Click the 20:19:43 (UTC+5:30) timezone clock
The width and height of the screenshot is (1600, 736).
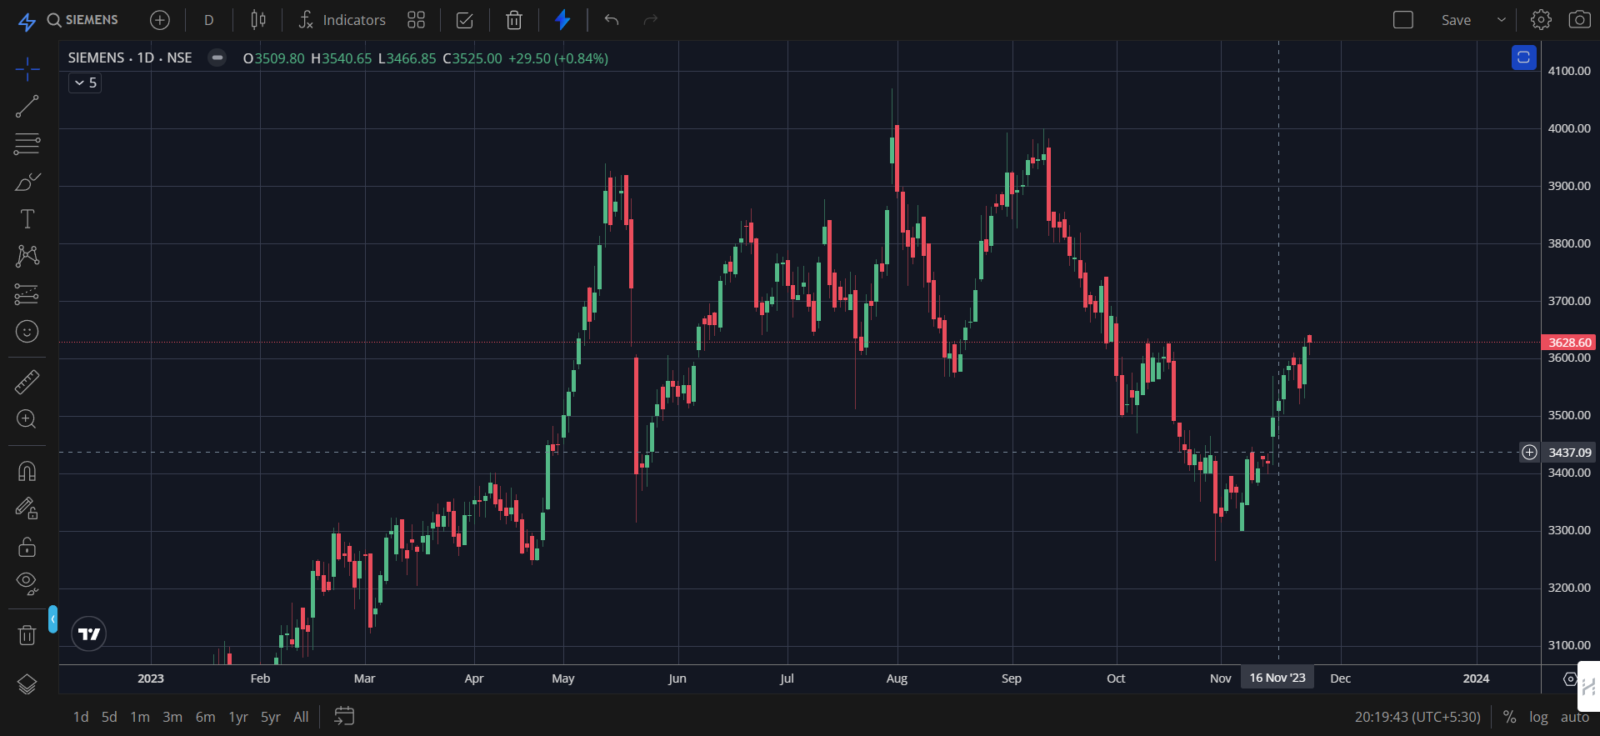click(x=1417, y=717)
